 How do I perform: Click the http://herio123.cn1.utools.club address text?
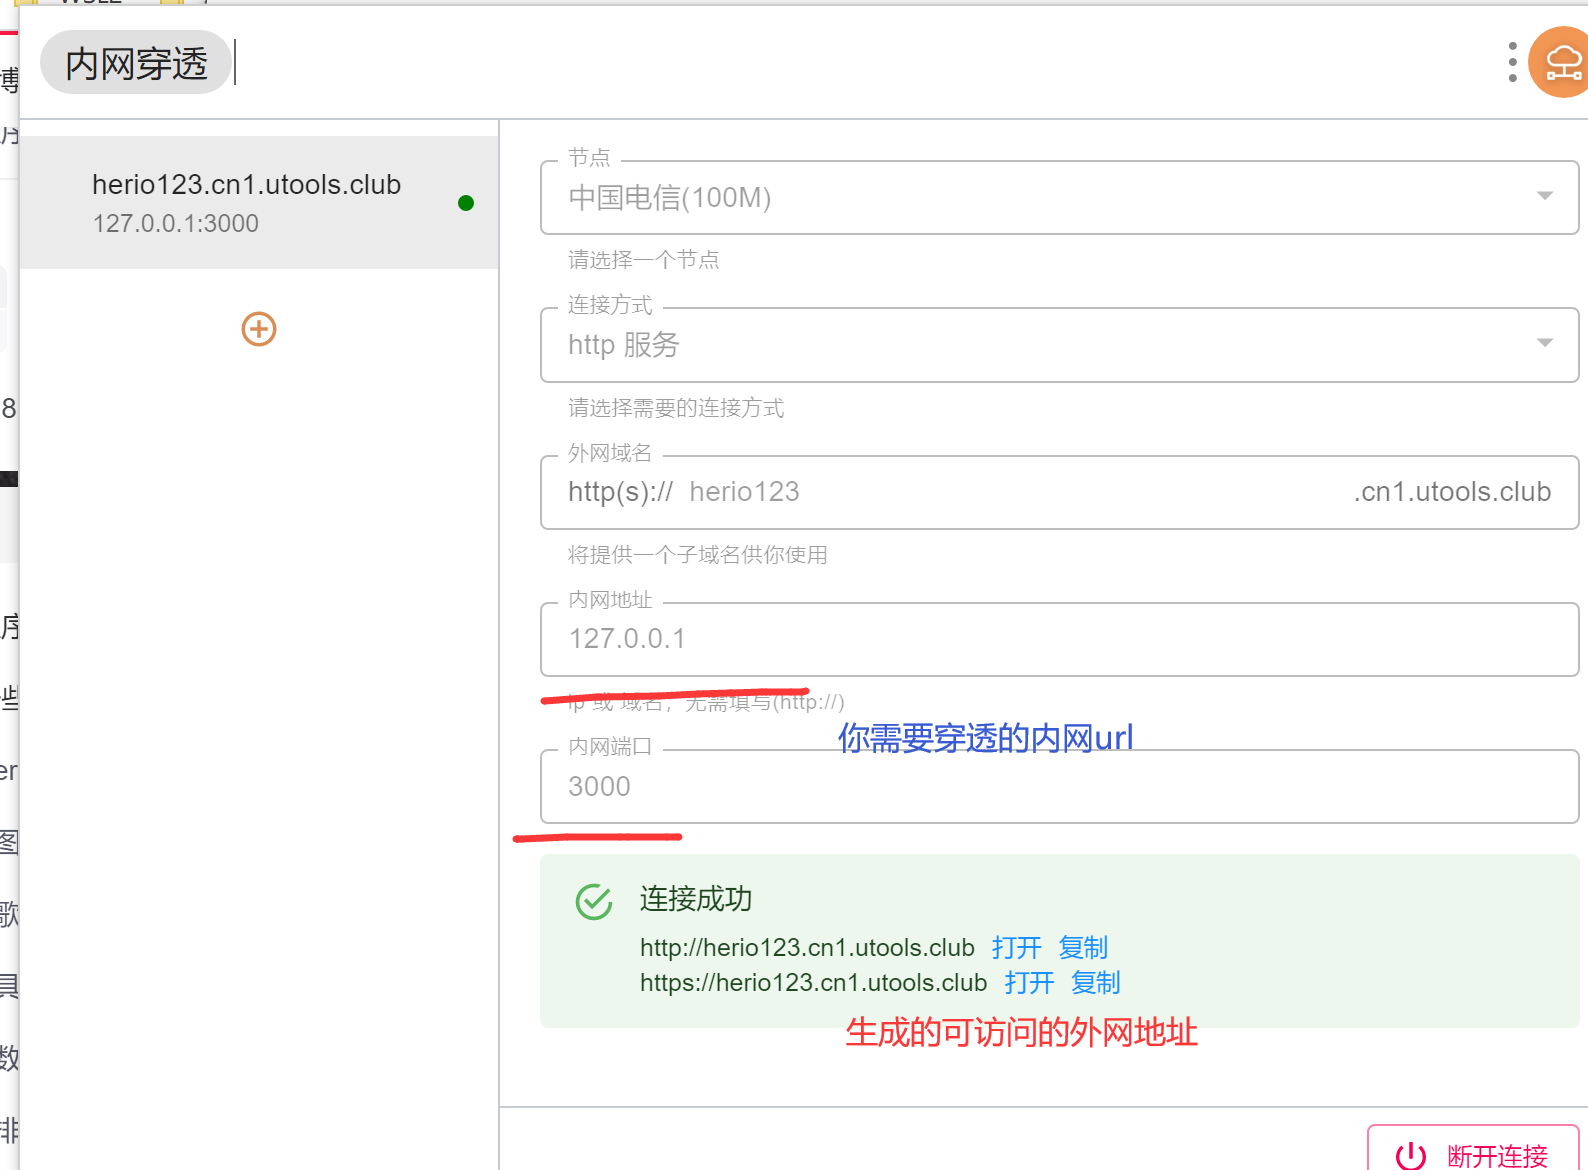(807, 947)
